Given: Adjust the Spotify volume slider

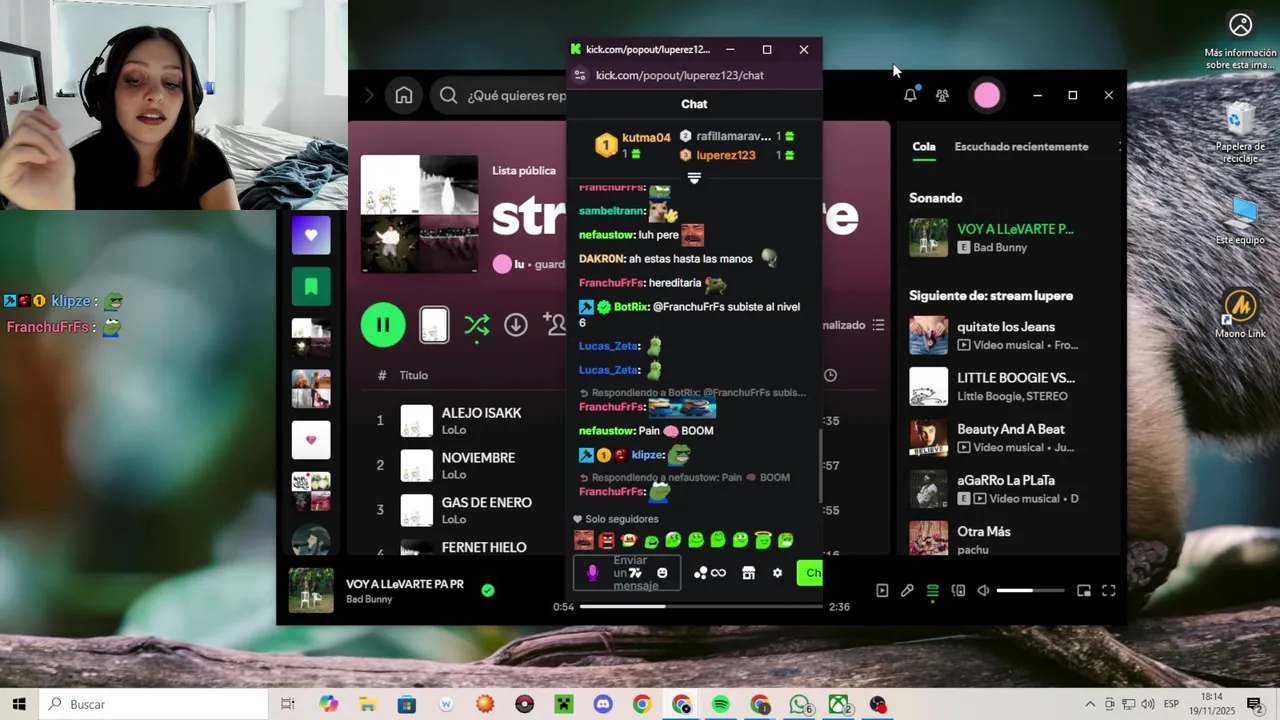Looking at the screenshot, I should 1029,590.
